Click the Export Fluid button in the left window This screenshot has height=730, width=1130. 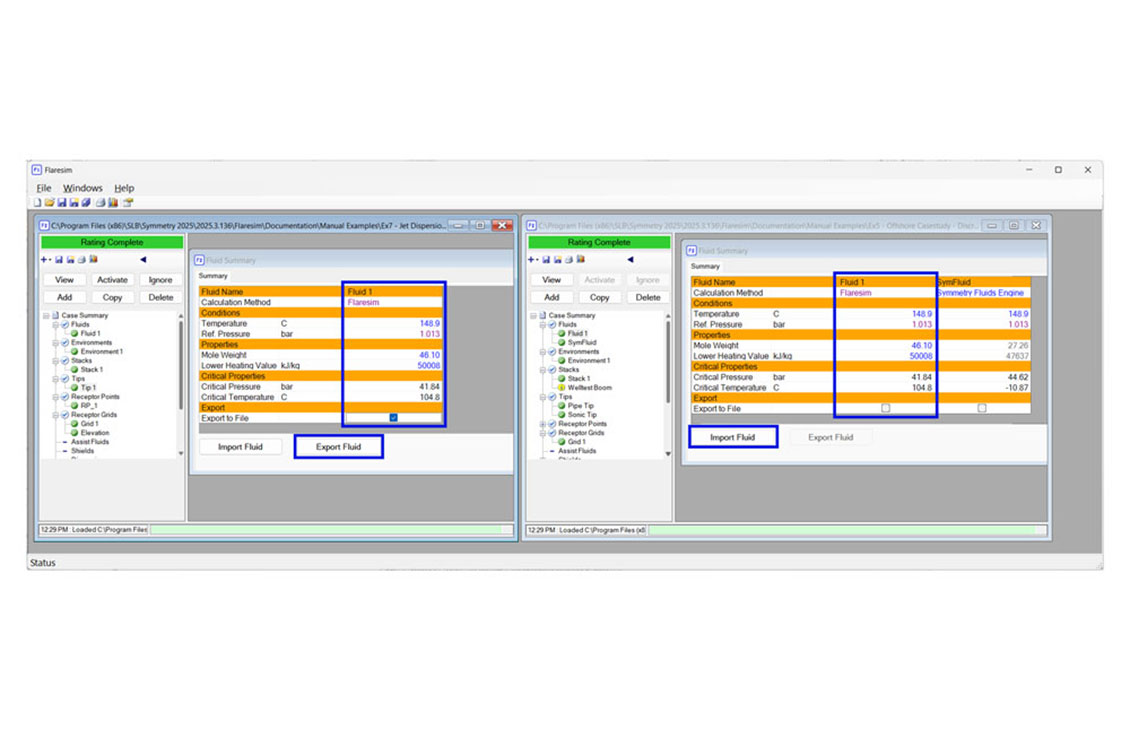[339, 447]
